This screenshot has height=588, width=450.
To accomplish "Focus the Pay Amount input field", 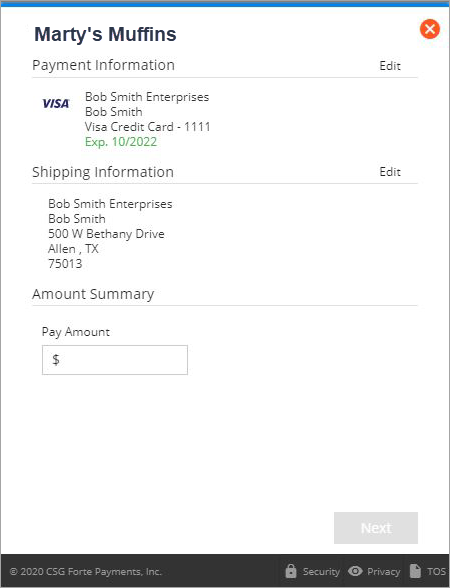I will 115,360.
